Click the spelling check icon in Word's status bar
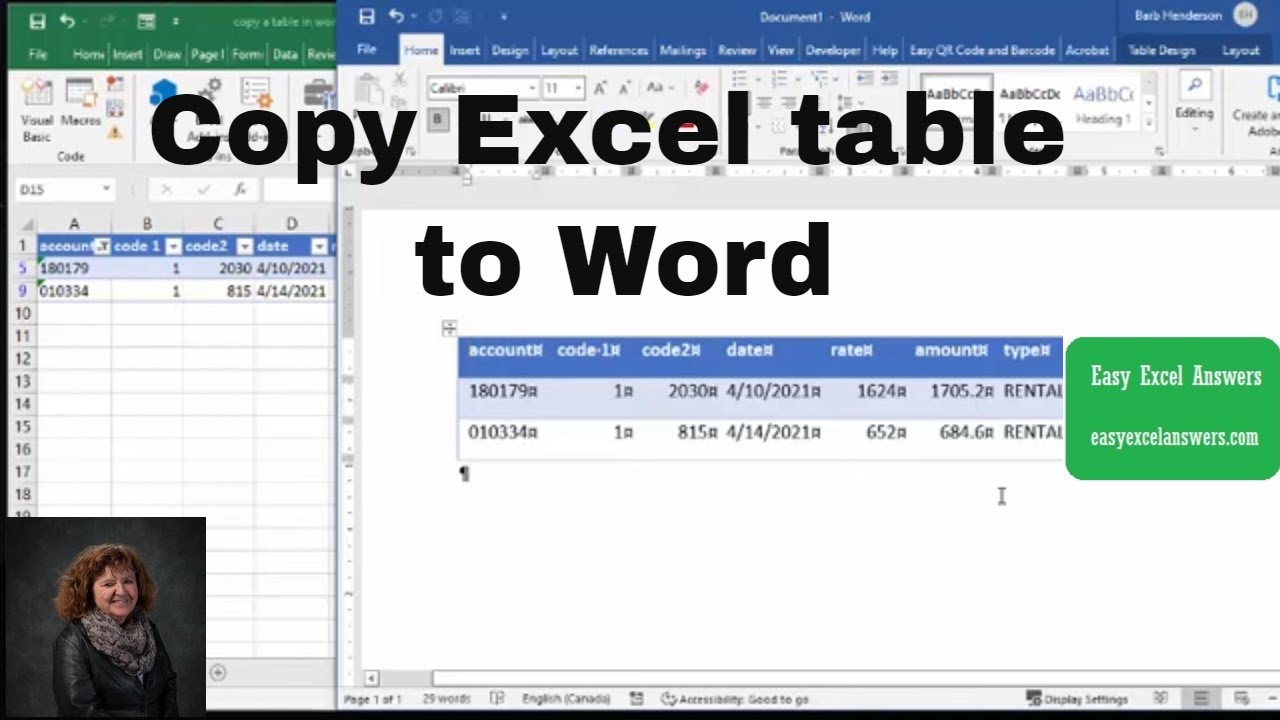The image size is (1280, 720). [x=497, y=699]
